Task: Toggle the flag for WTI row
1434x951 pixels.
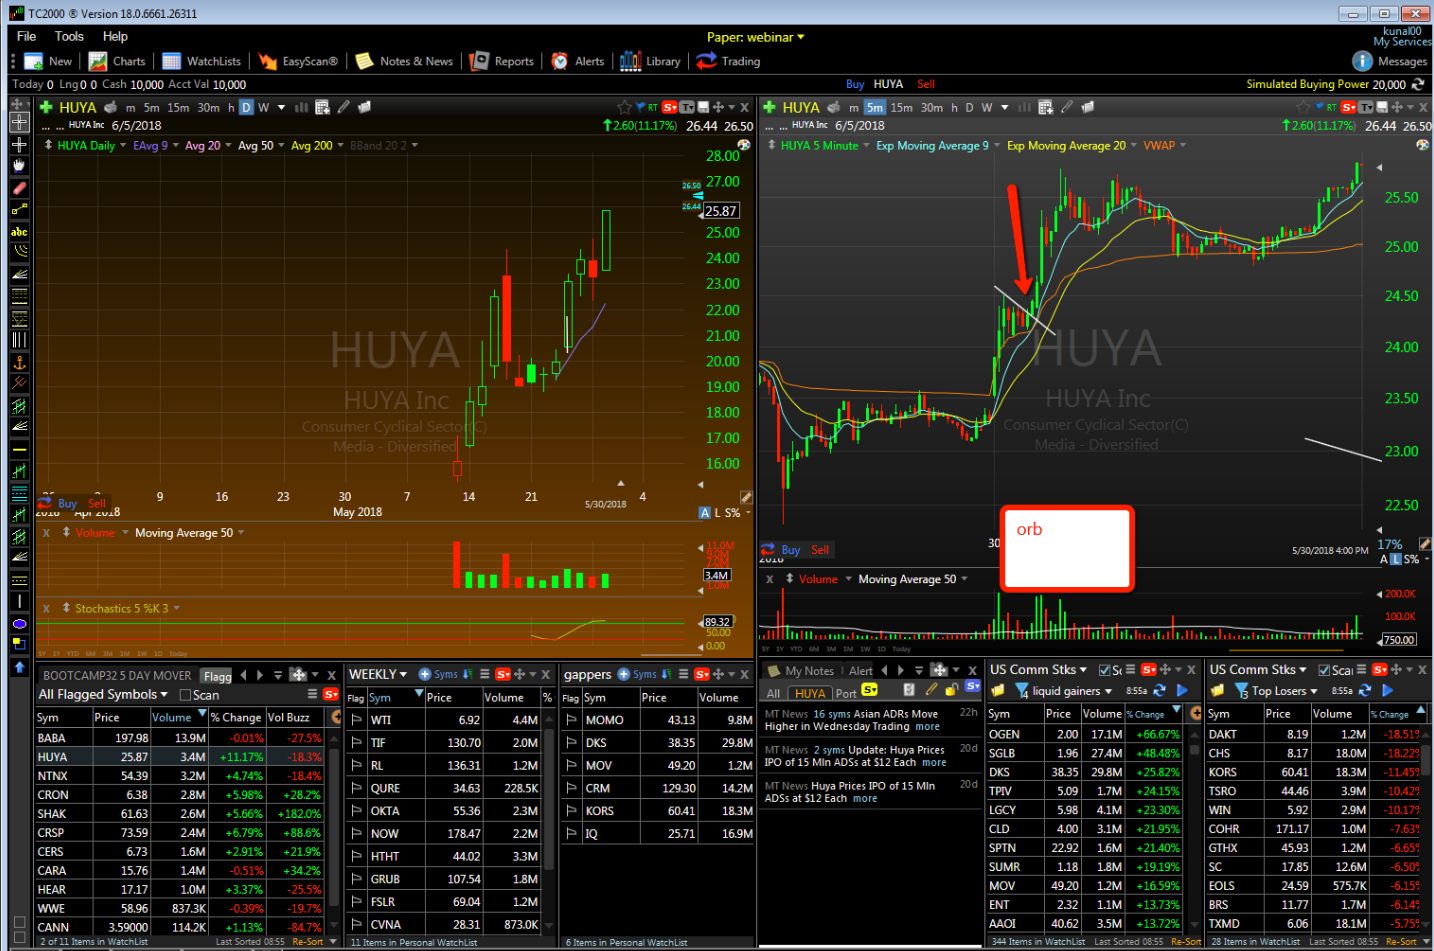Action: (x=357, y=720)
